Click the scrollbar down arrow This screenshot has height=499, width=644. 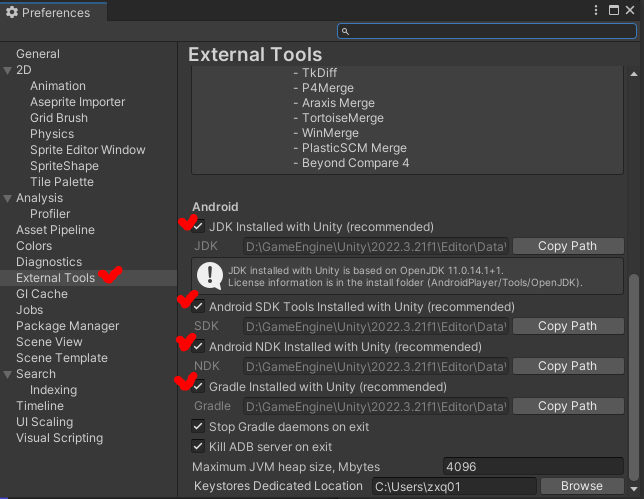pyautogui.click(x=634, y=489)
